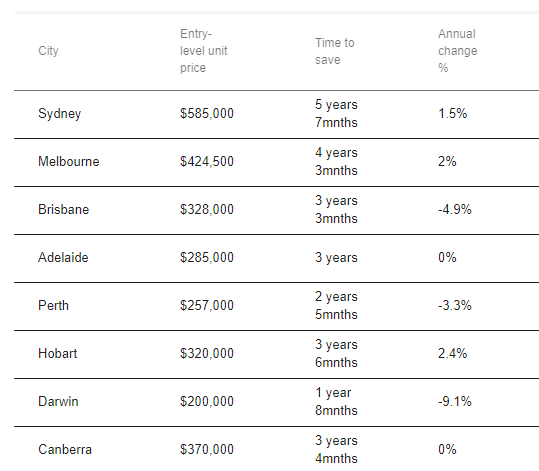Select the Brisbane city cell
This screenshot has height=471, width=539.
[64, 209]
